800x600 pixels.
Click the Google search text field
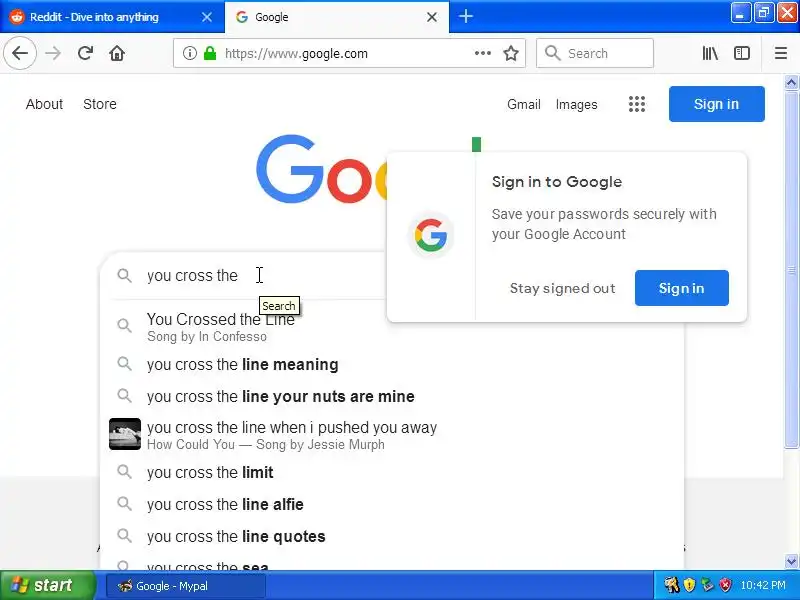[265, 276]
